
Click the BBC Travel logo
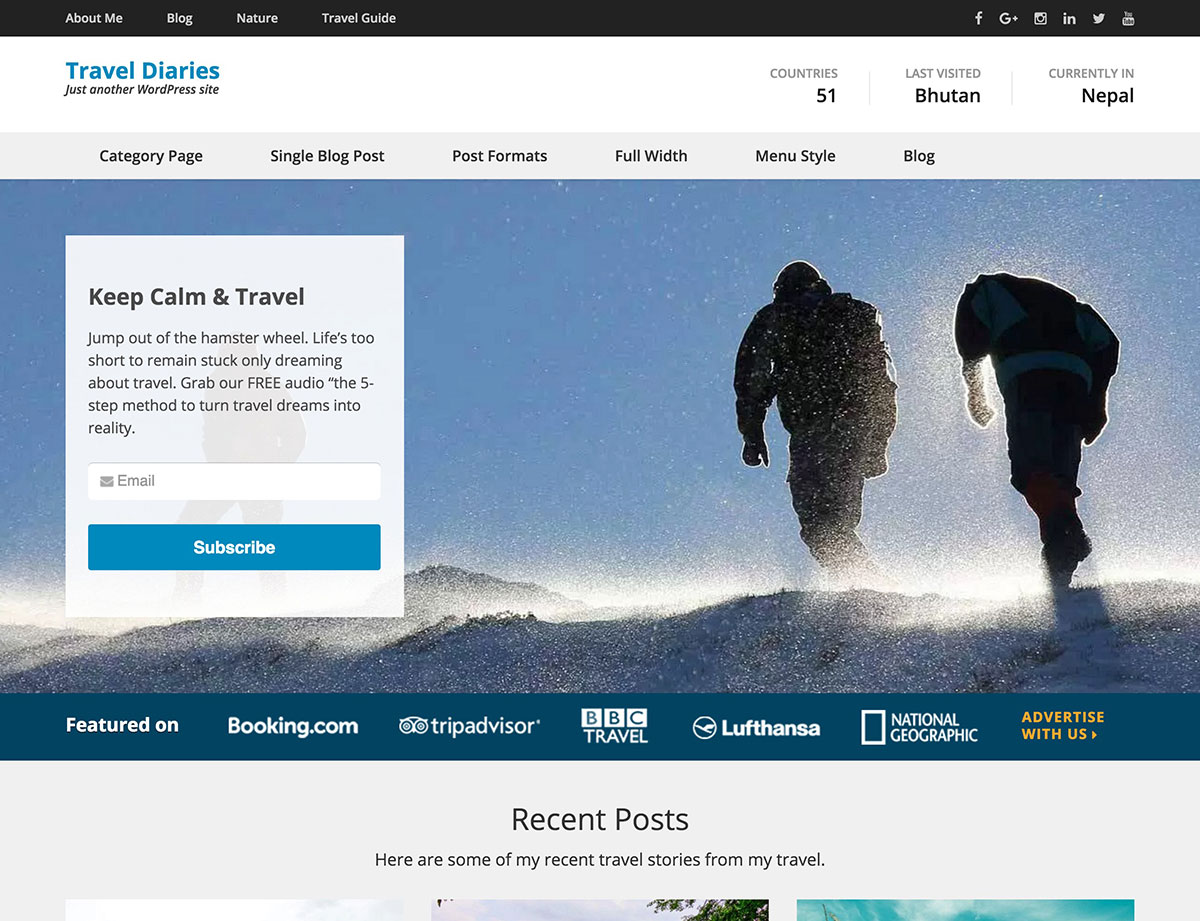click(x=615, y=726)
